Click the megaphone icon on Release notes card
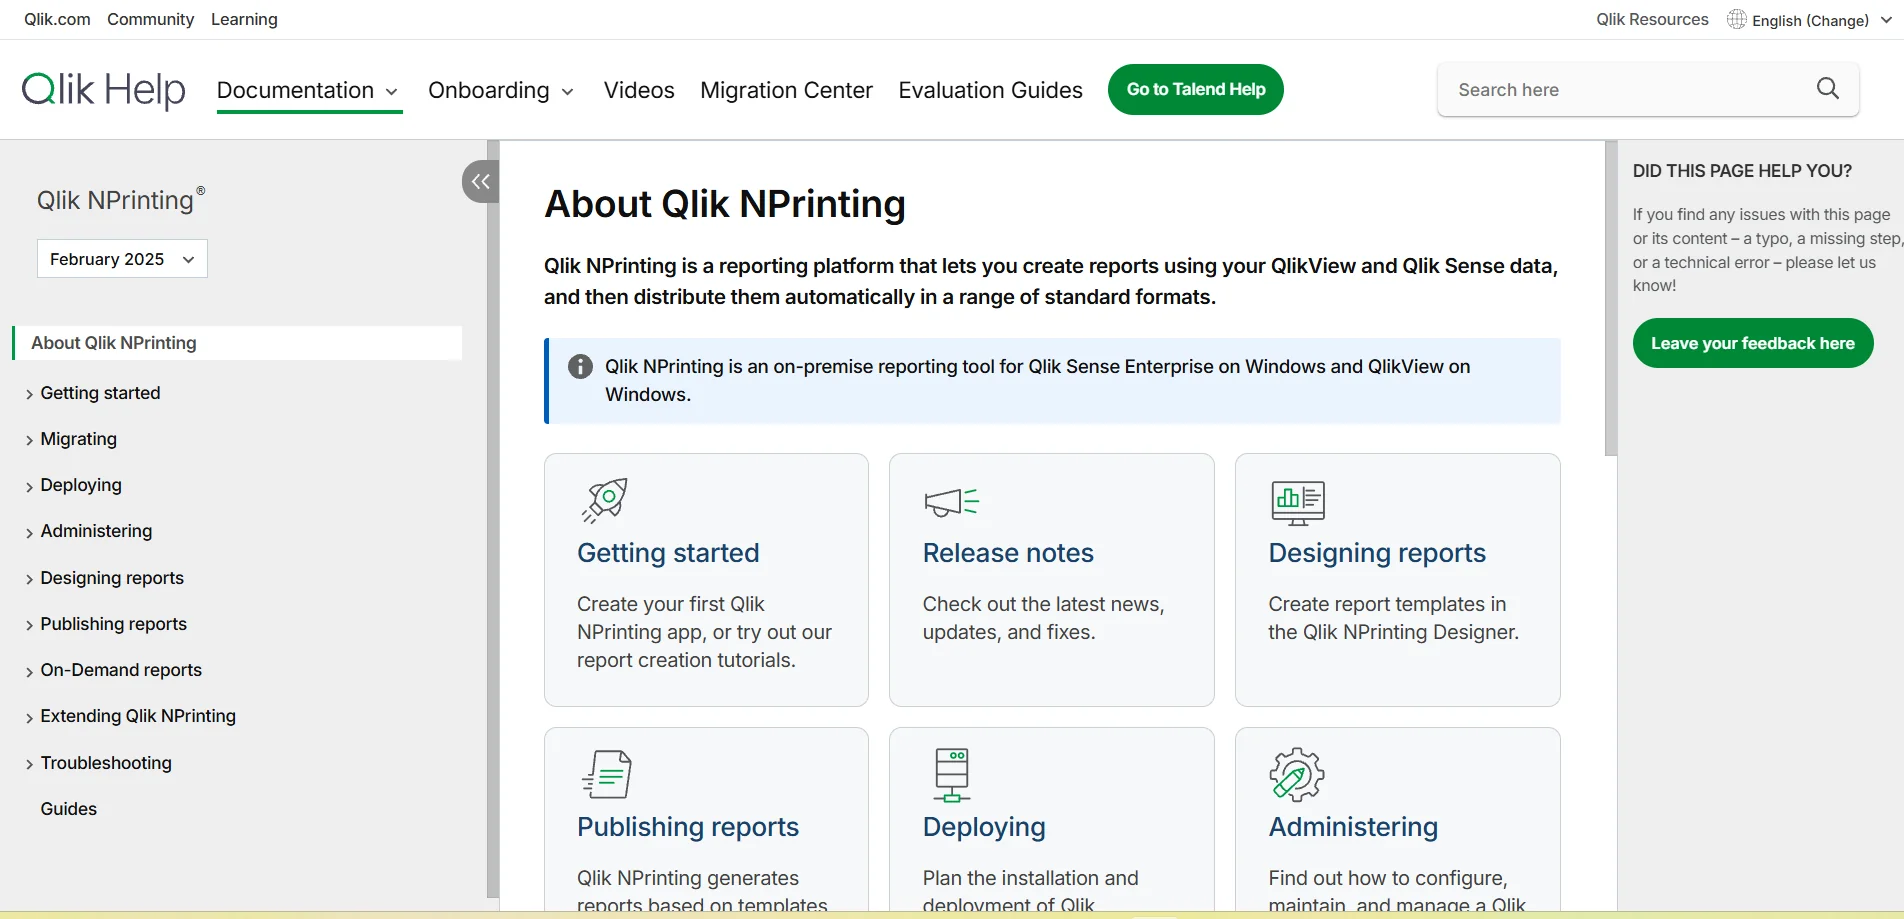The height and width of the screenshot is (919, 1904). click(x=951, y=501)
